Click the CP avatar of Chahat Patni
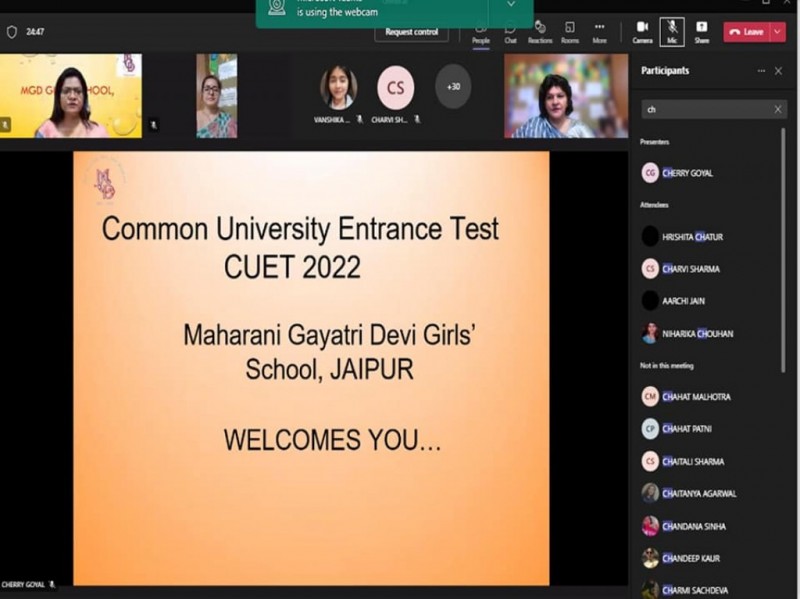Viewport: 800px width, 599px height. coord(650,429)
